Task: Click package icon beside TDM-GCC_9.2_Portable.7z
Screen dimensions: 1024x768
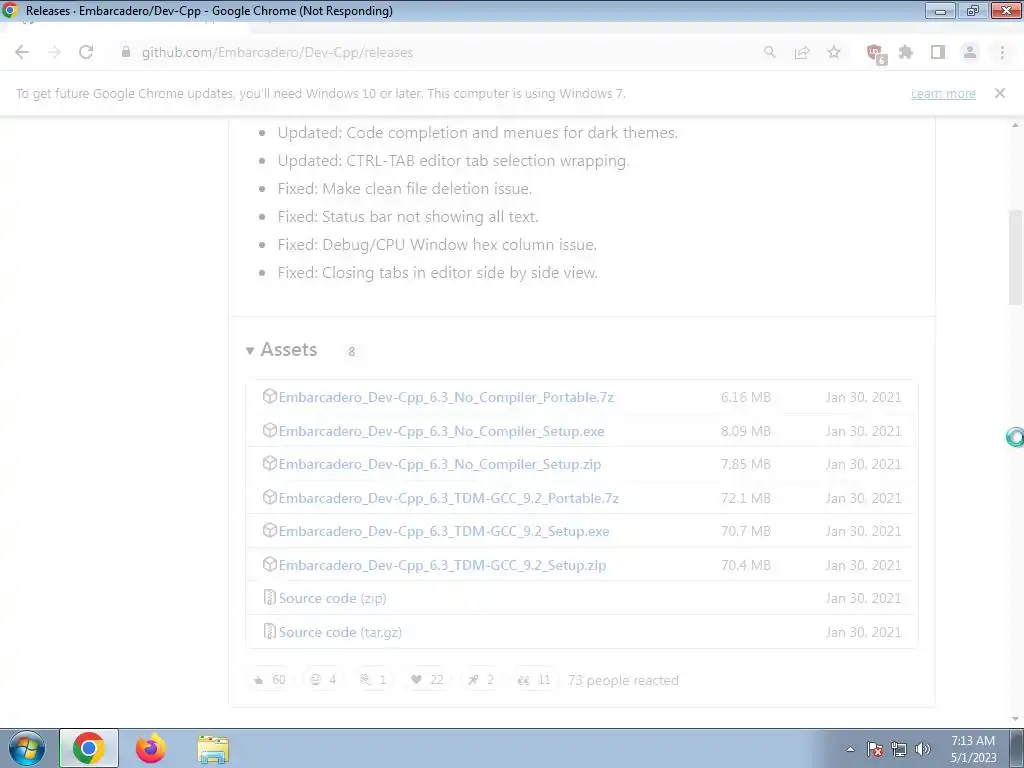Action: 270,498
